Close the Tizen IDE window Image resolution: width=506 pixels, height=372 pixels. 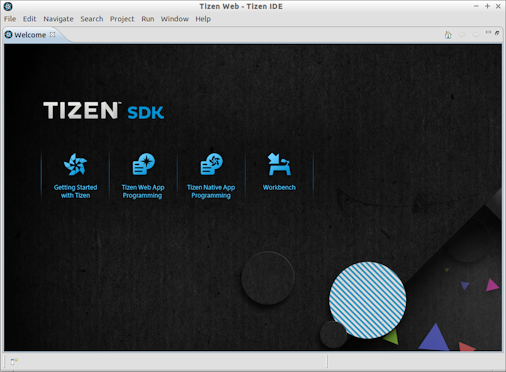click(x=498, y=6)
